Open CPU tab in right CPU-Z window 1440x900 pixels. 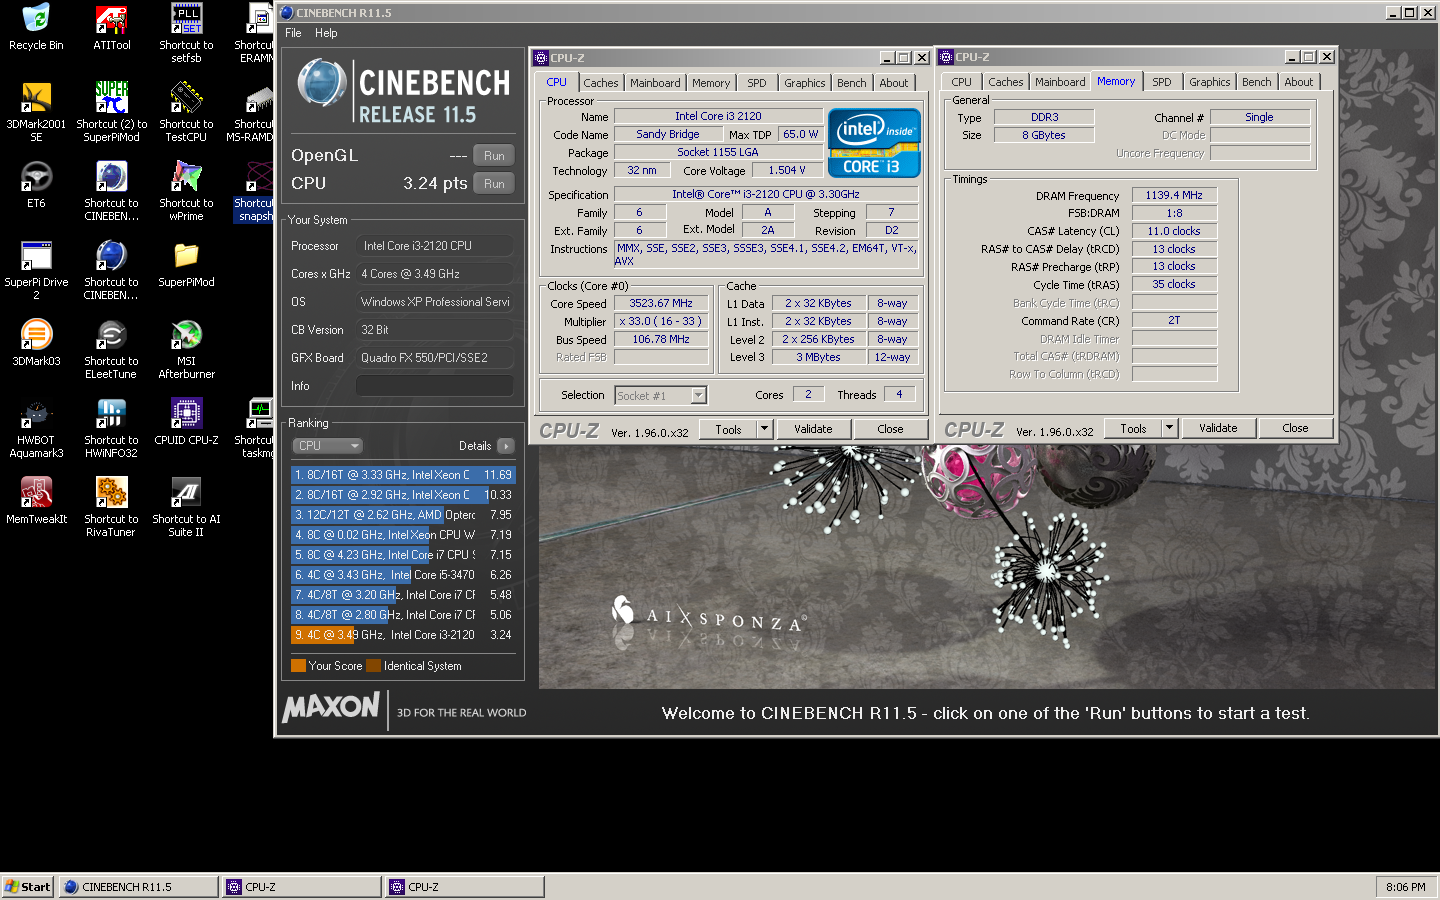pyautogui.click(x=962, y=82)
